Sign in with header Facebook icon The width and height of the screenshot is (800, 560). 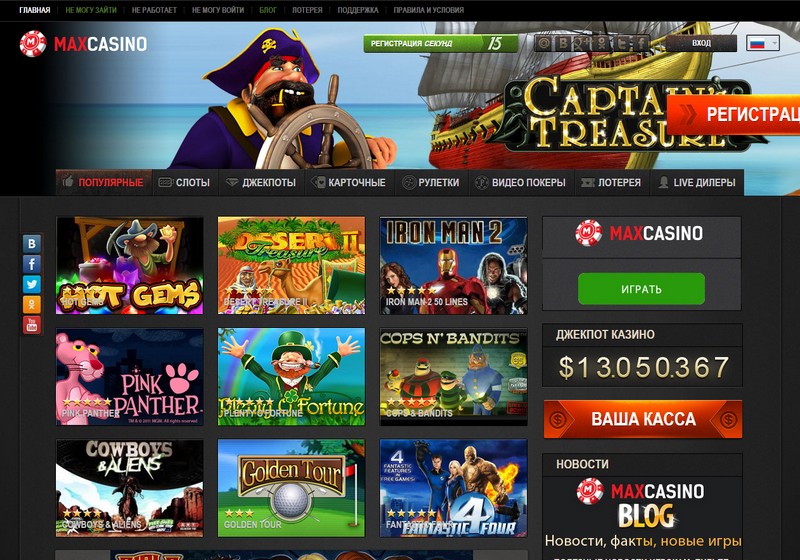coord(640,43)
